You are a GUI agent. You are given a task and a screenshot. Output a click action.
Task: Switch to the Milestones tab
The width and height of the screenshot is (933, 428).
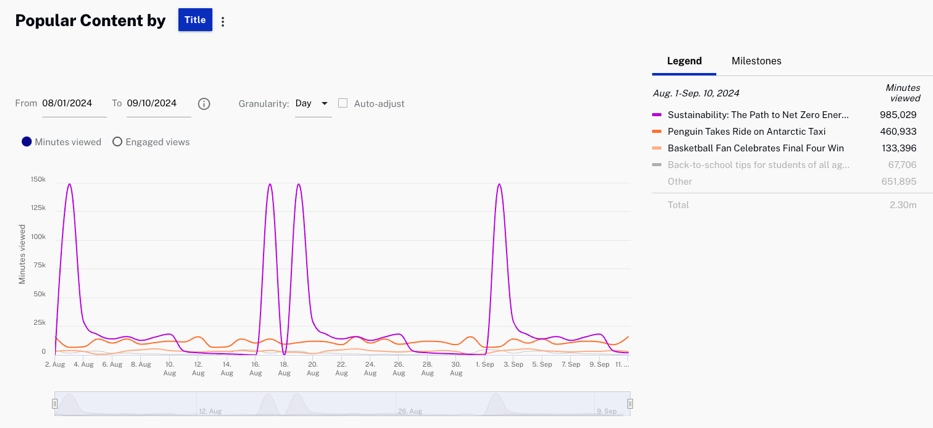[x=756, y=61]
